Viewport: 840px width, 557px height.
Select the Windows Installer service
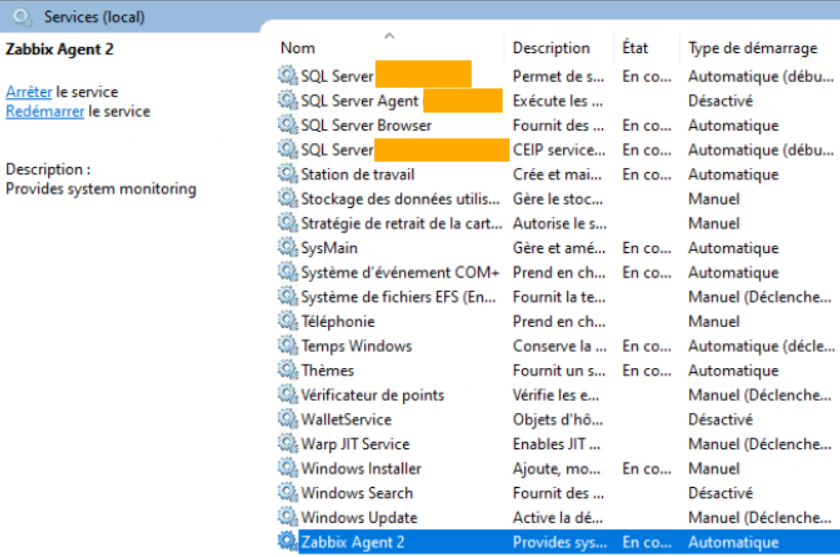pos(362,468)
